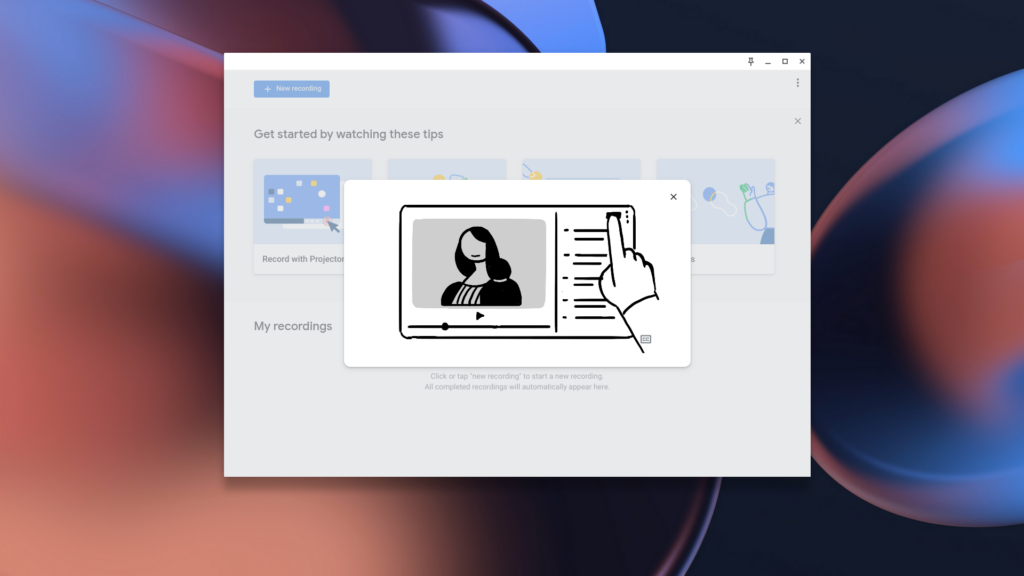Click the video progress slider knob
Screen dimensions: 1024x576
click(x=445, y=326)
